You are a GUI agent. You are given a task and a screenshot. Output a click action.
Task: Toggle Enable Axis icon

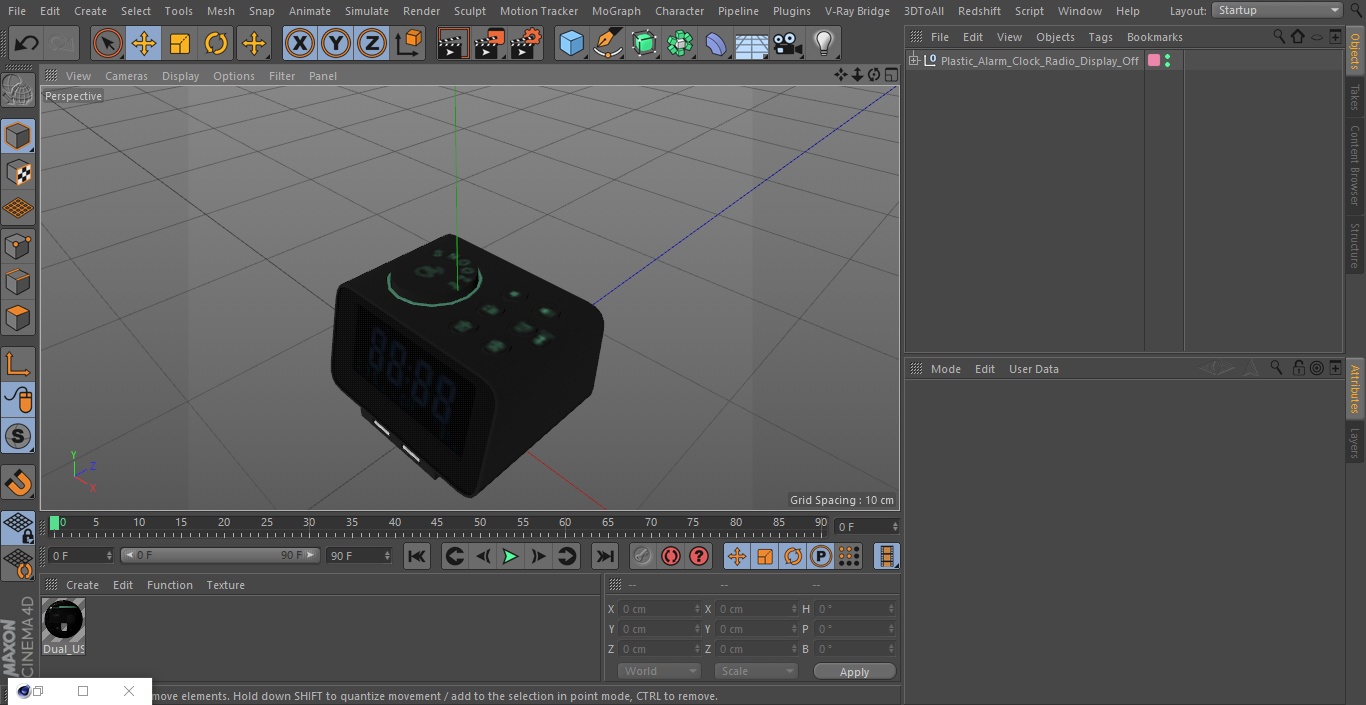pos(18,363)
